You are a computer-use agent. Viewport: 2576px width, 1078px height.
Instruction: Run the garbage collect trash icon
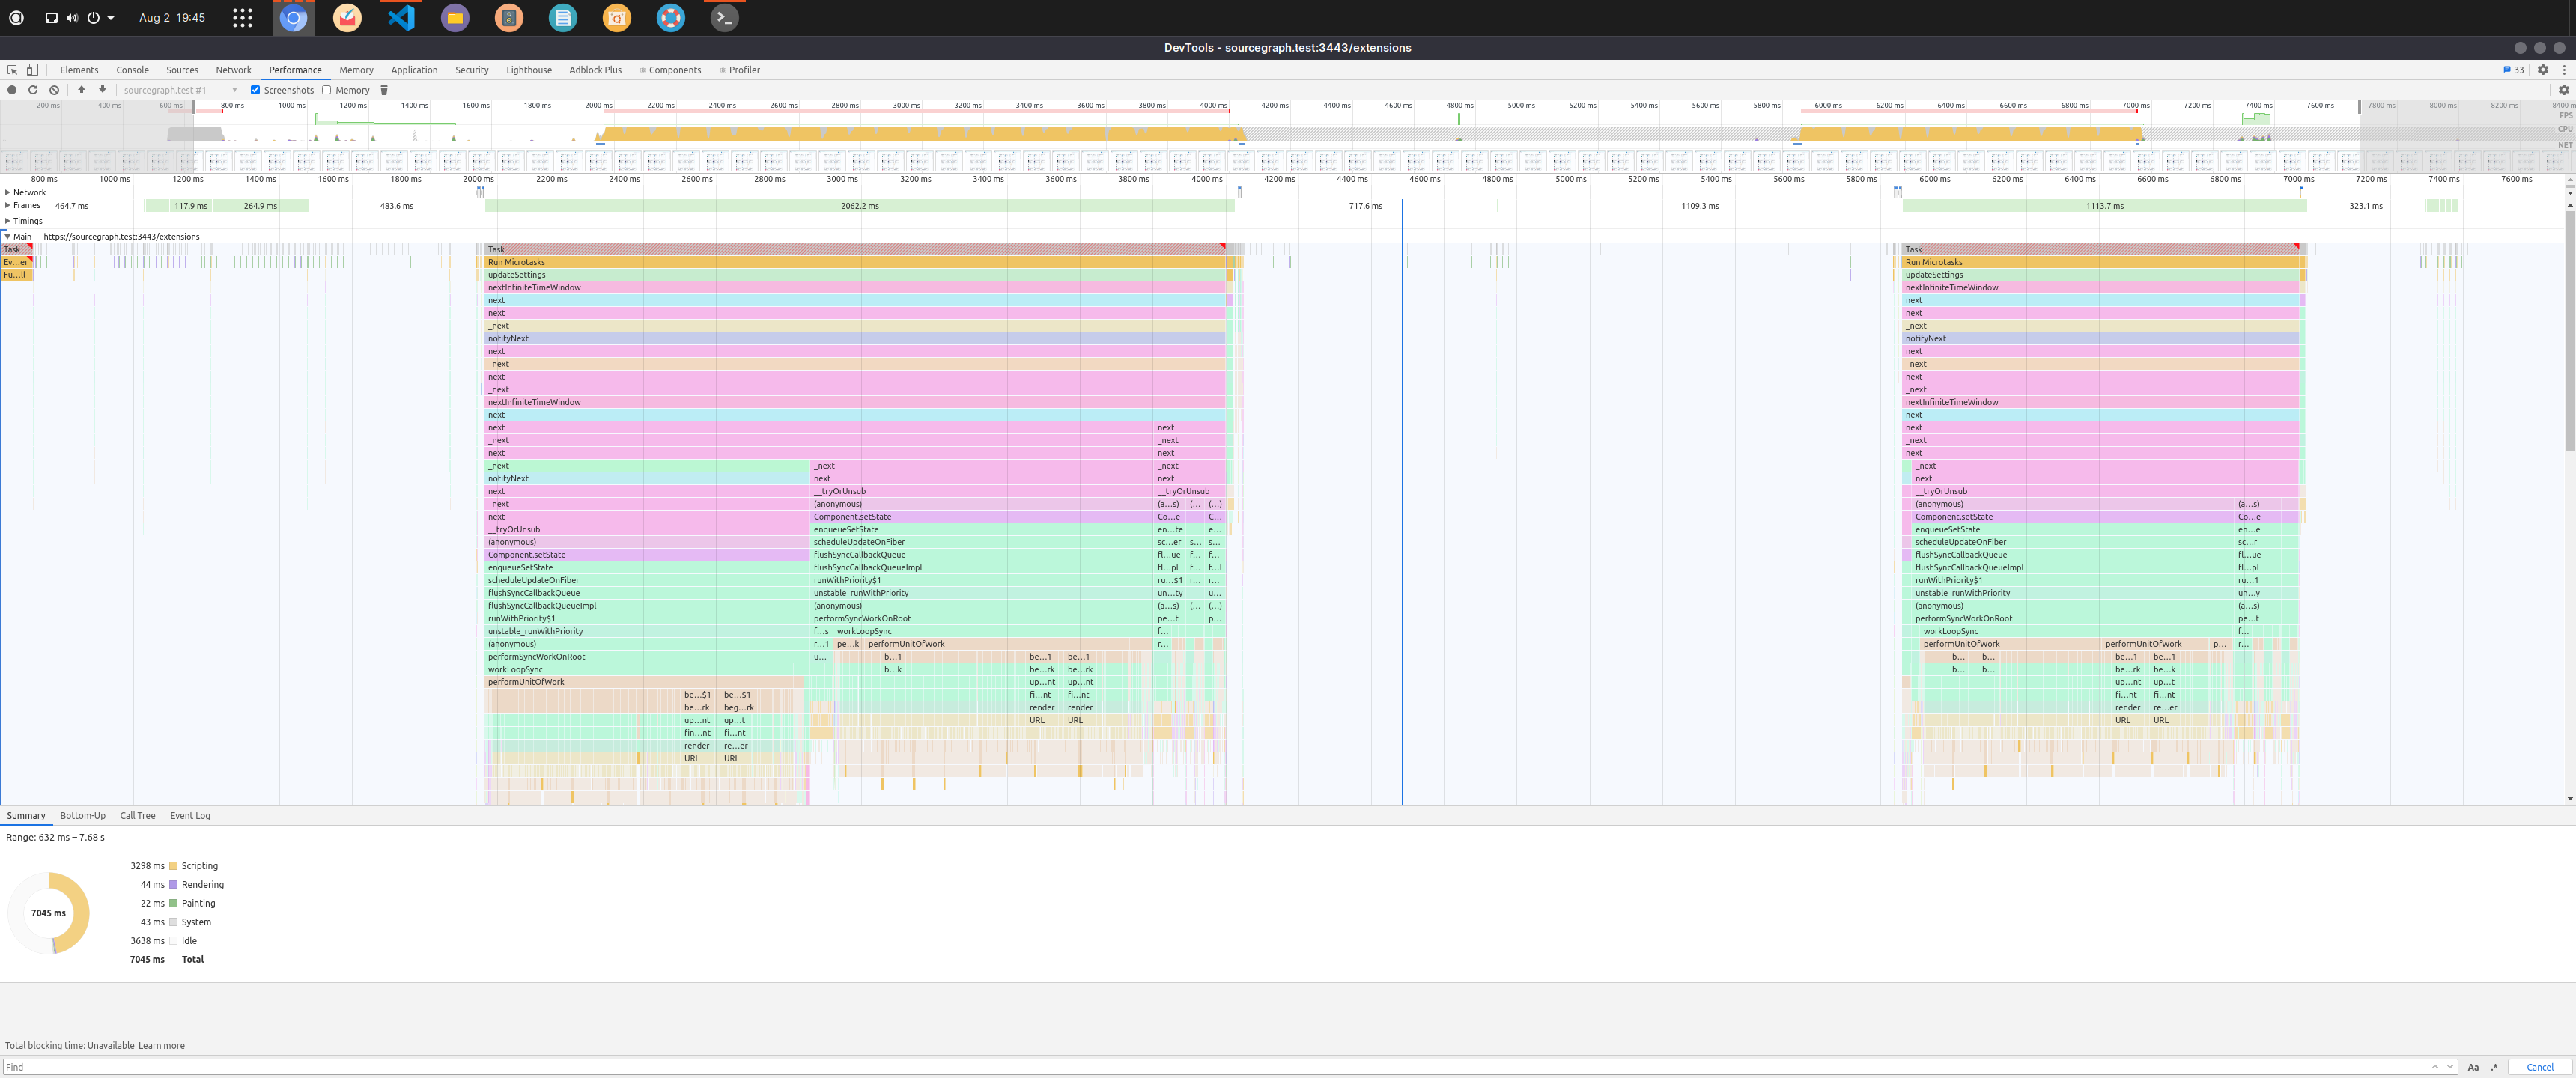point(384,90)
